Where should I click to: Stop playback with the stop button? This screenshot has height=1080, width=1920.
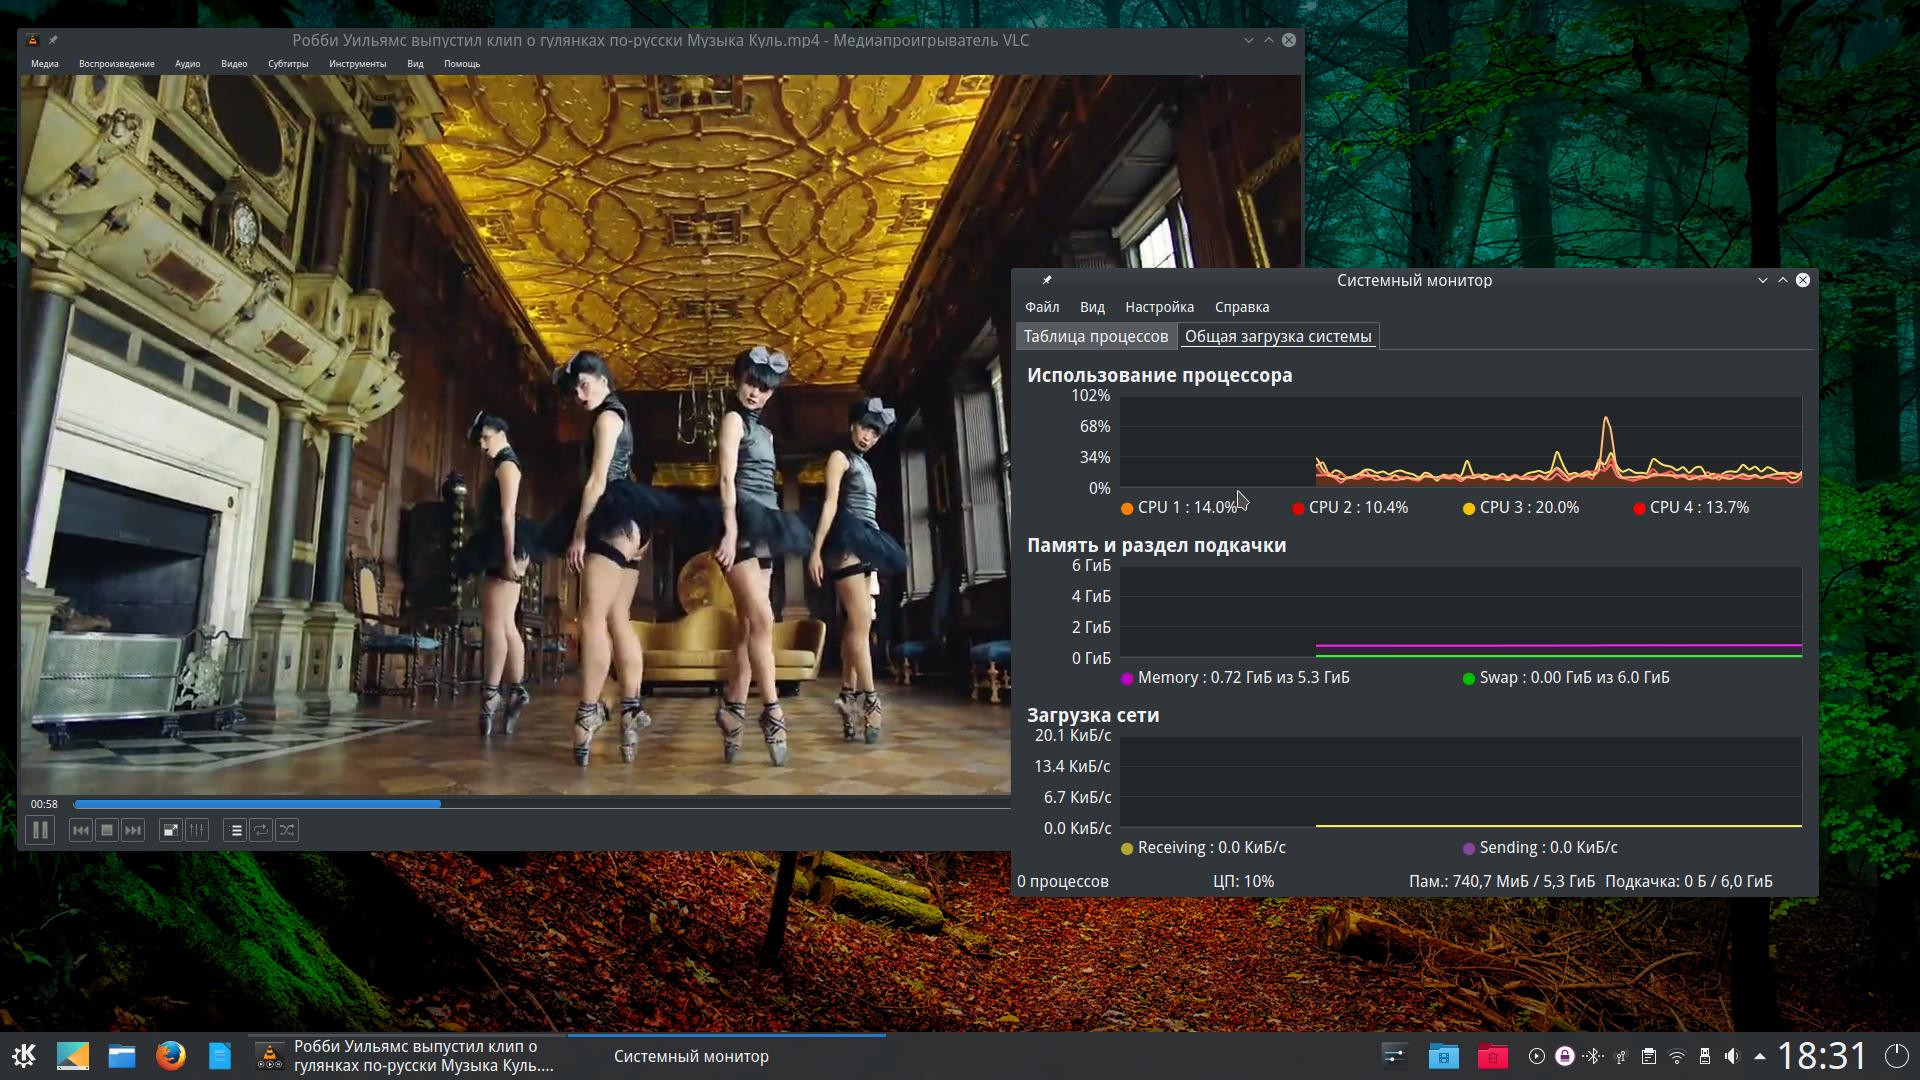(x=107, y=830)
